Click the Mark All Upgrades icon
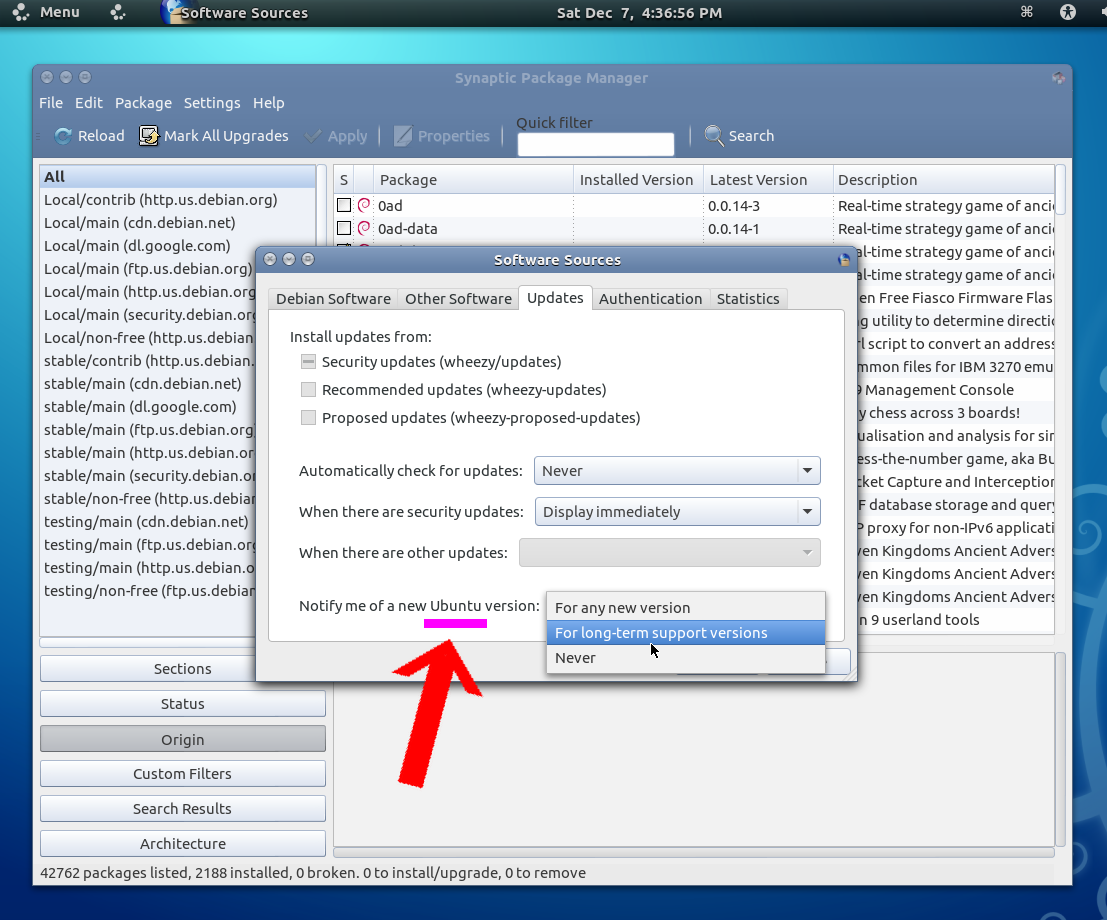1107x920 pixels. pyautogui.click(x=148, y=136)
